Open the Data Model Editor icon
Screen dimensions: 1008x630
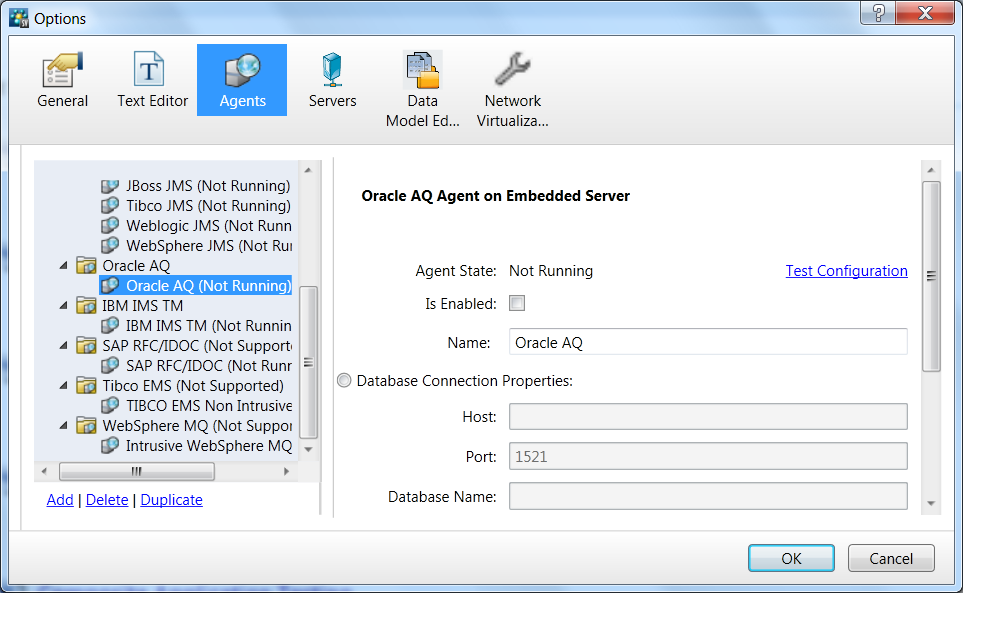[422, 71]
